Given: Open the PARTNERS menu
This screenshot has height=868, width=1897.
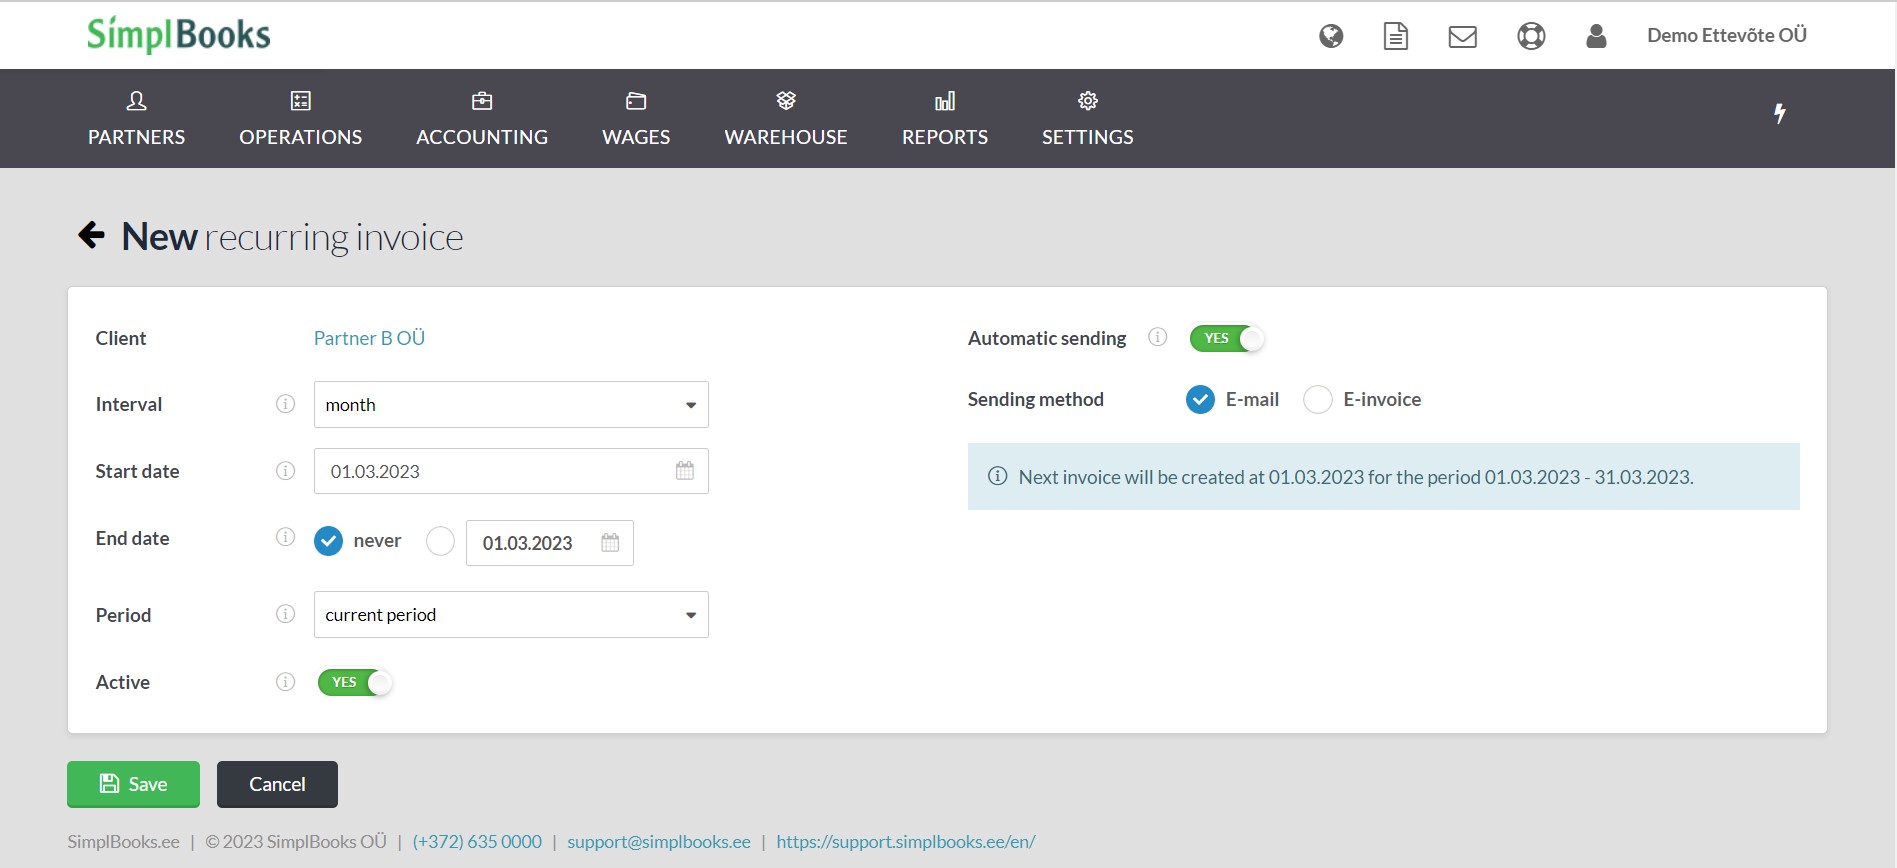Looking at the screenshot, I should pyautogui.click(x=137, y=118).
